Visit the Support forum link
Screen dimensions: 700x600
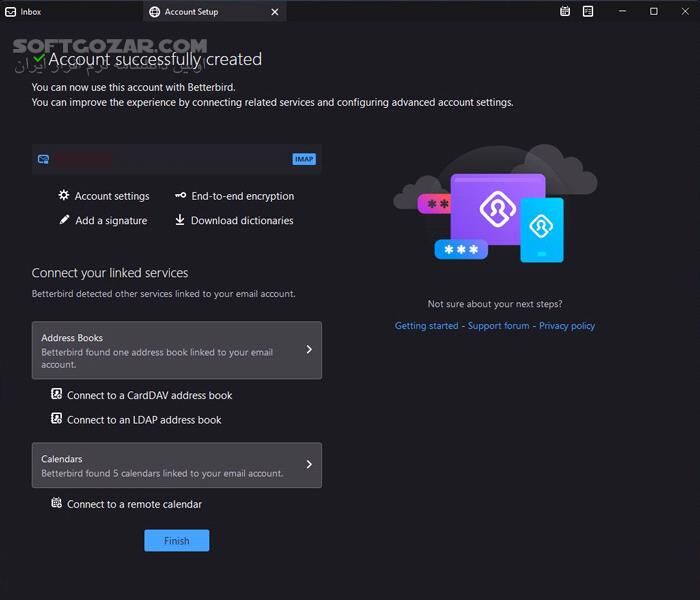click(x=498, y=326)
